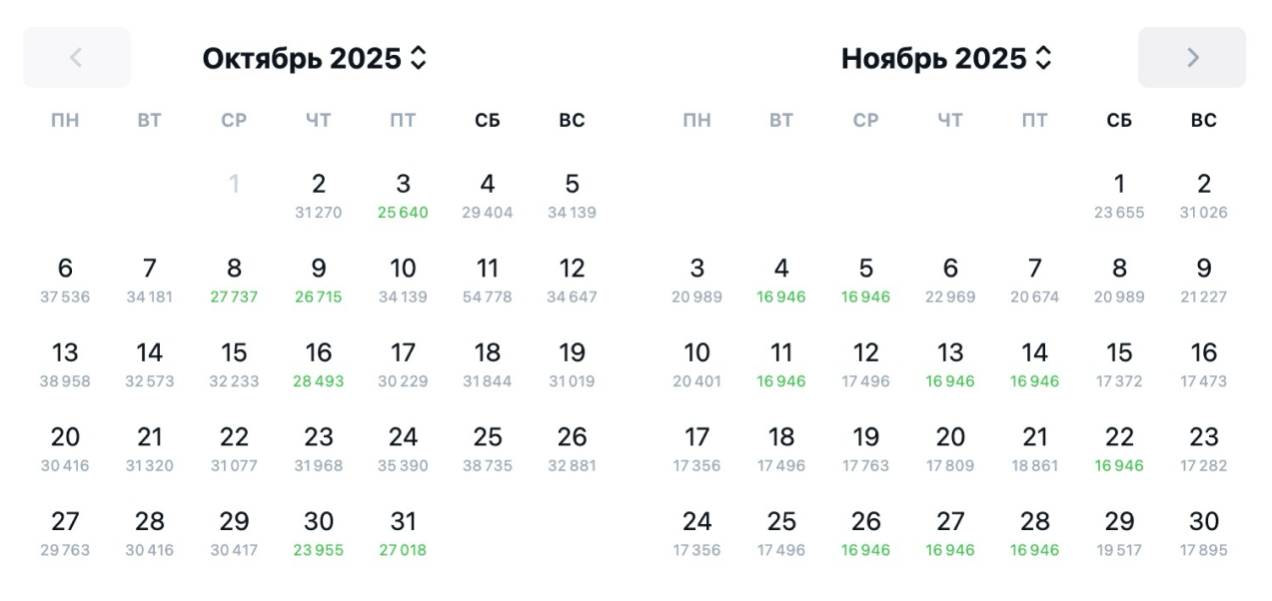Select November 29 priced 19 517
The width and height of the screenshot is (1272, 601).
(x=1119, y=533)
